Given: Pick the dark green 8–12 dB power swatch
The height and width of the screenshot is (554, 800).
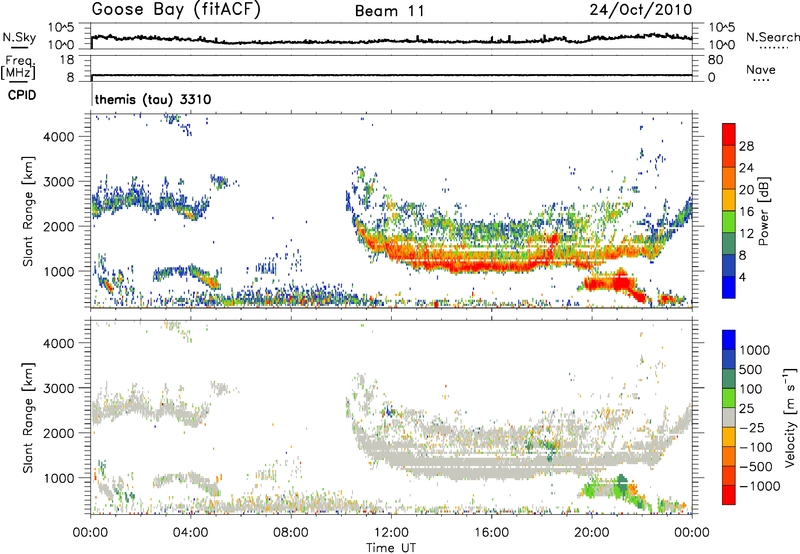Looking at the screenshot, I should point(729,243).
